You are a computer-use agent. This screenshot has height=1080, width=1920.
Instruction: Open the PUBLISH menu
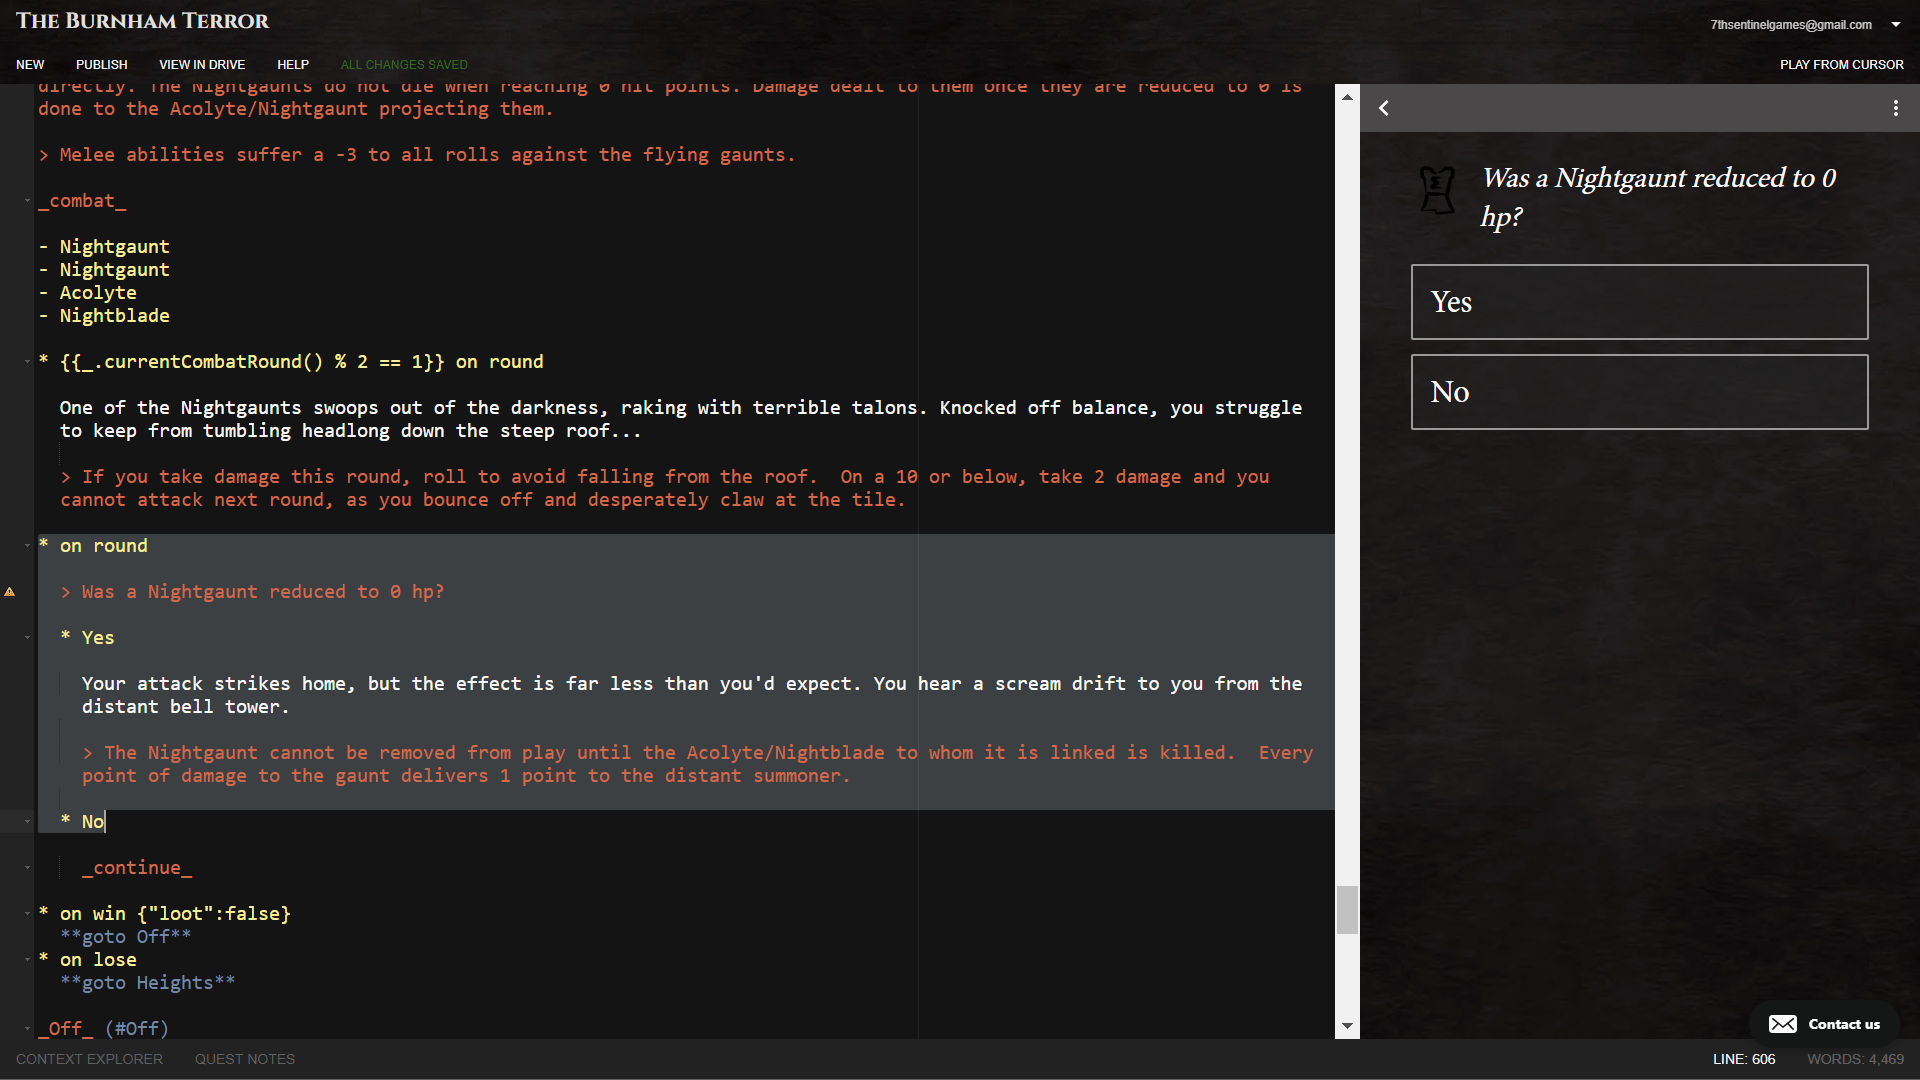point(101,64)
